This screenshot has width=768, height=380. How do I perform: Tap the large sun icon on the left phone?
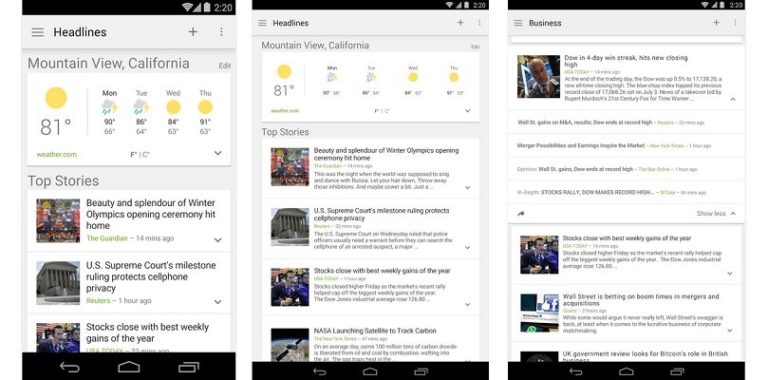click(56, 97)
